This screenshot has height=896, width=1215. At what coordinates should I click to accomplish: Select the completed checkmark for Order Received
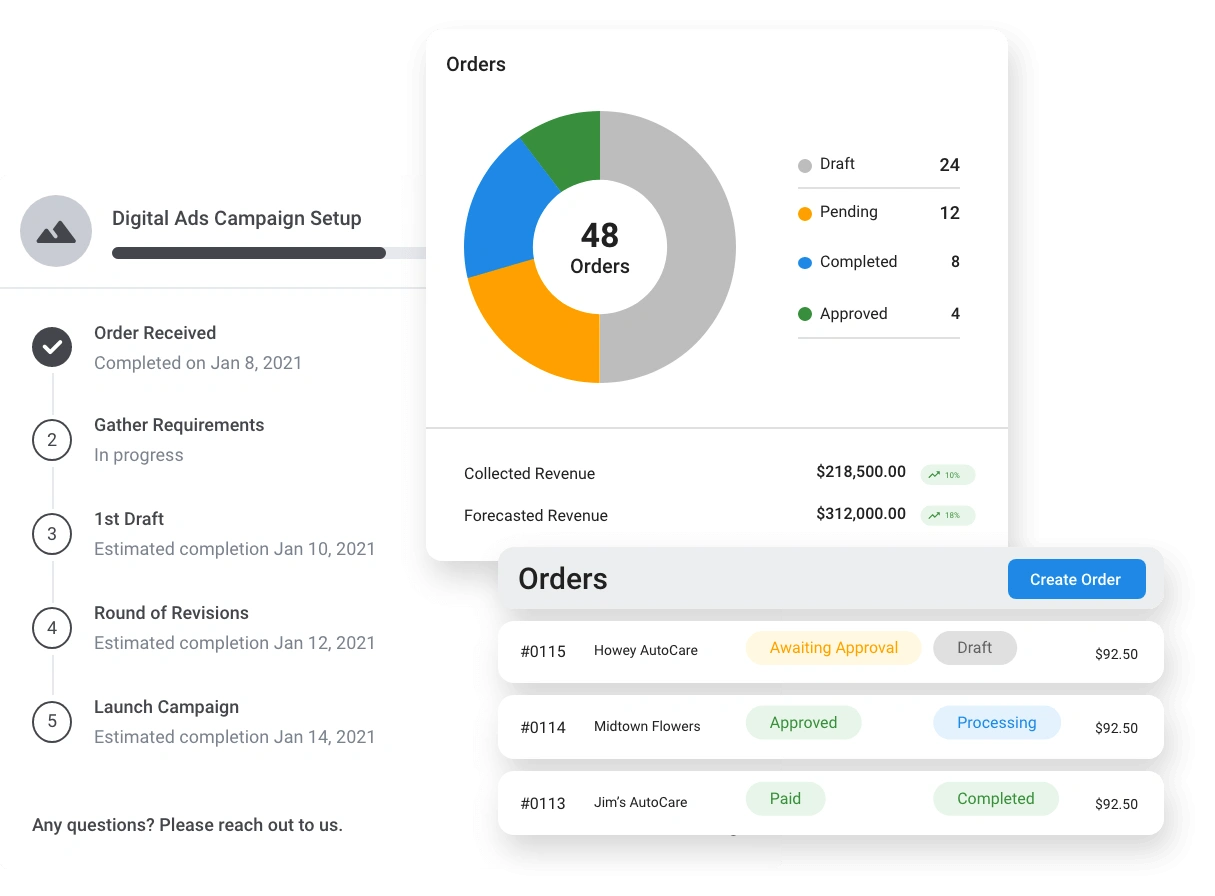tap(52, 347)
